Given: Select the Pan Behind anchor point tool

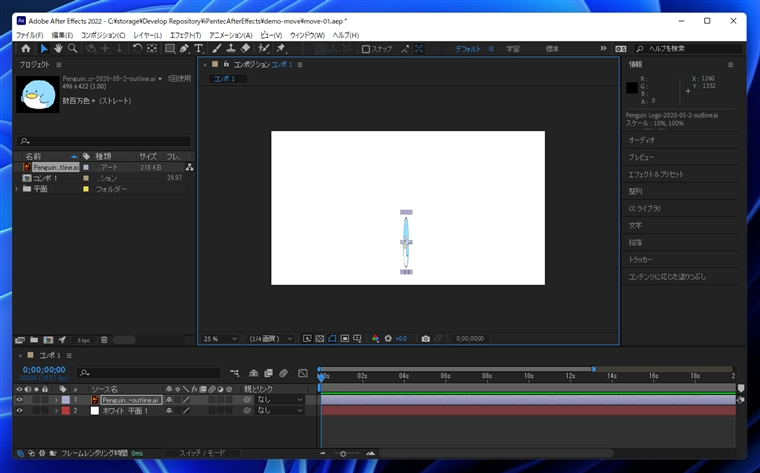Looking at the screenshot, I should (152, 48).
